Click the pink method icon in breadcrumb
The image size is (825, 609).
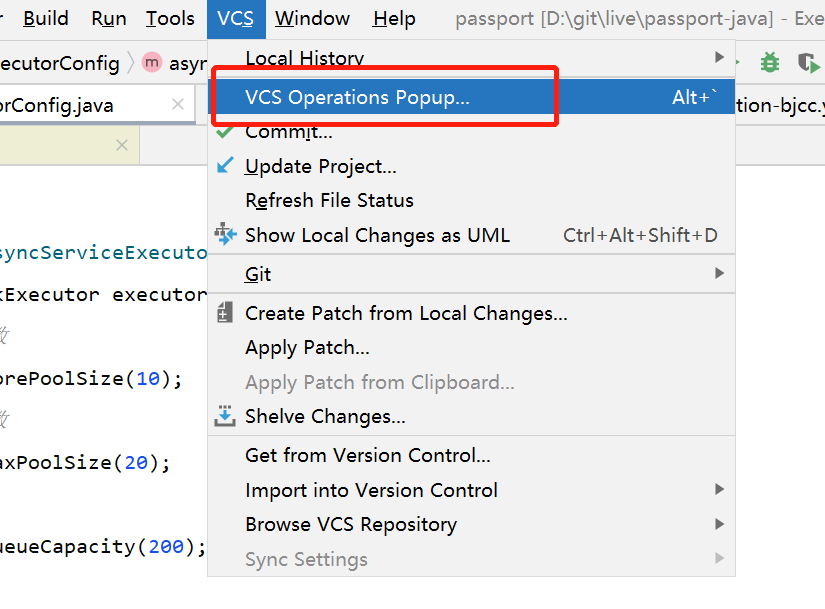coord(152,63)
